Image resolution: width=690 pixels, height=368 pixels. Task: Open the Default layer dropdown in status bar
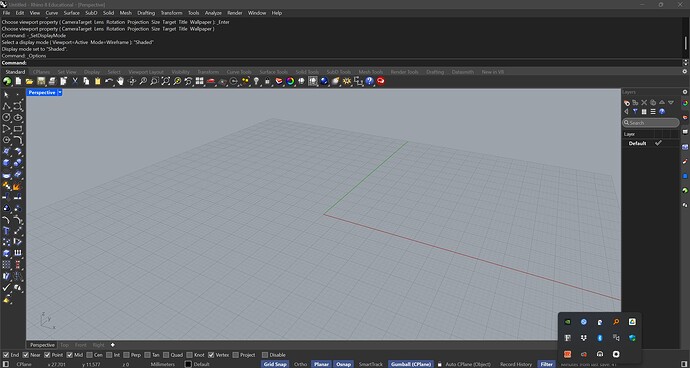click(x=202, y=364)
